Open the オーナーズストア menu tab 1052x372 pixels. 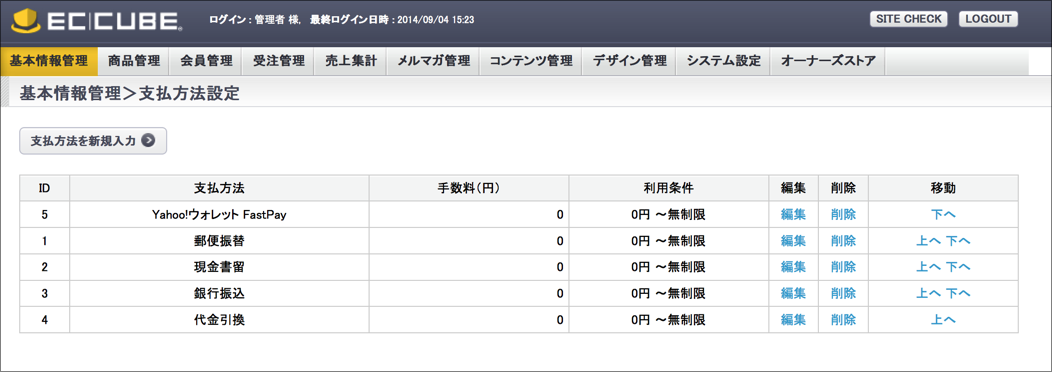(x=828, y=61)
